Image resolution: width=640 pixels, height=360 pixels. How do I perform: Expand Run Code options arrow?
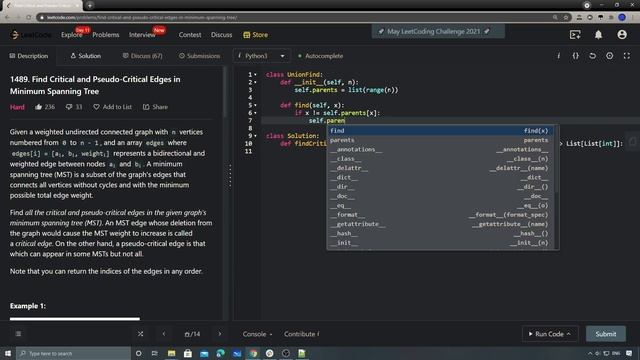[569, 334]
